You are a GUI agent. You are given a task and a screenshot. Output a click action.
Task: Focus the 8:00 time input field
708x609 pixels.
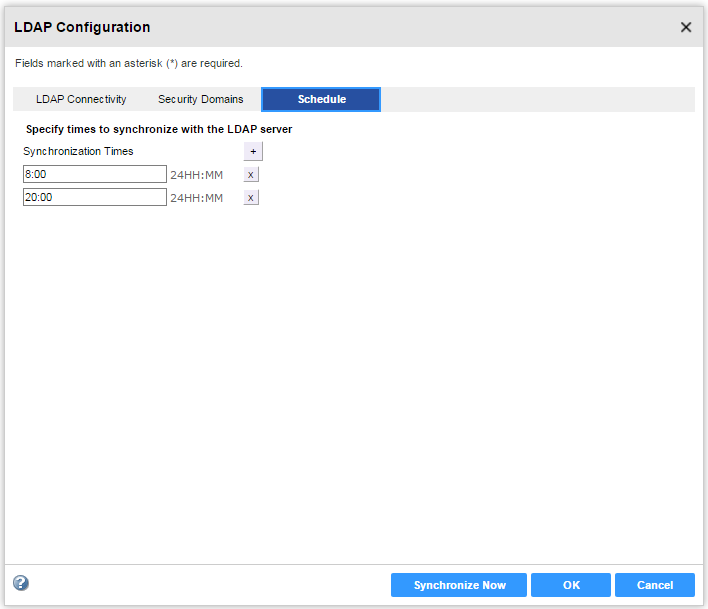[94, 174]
